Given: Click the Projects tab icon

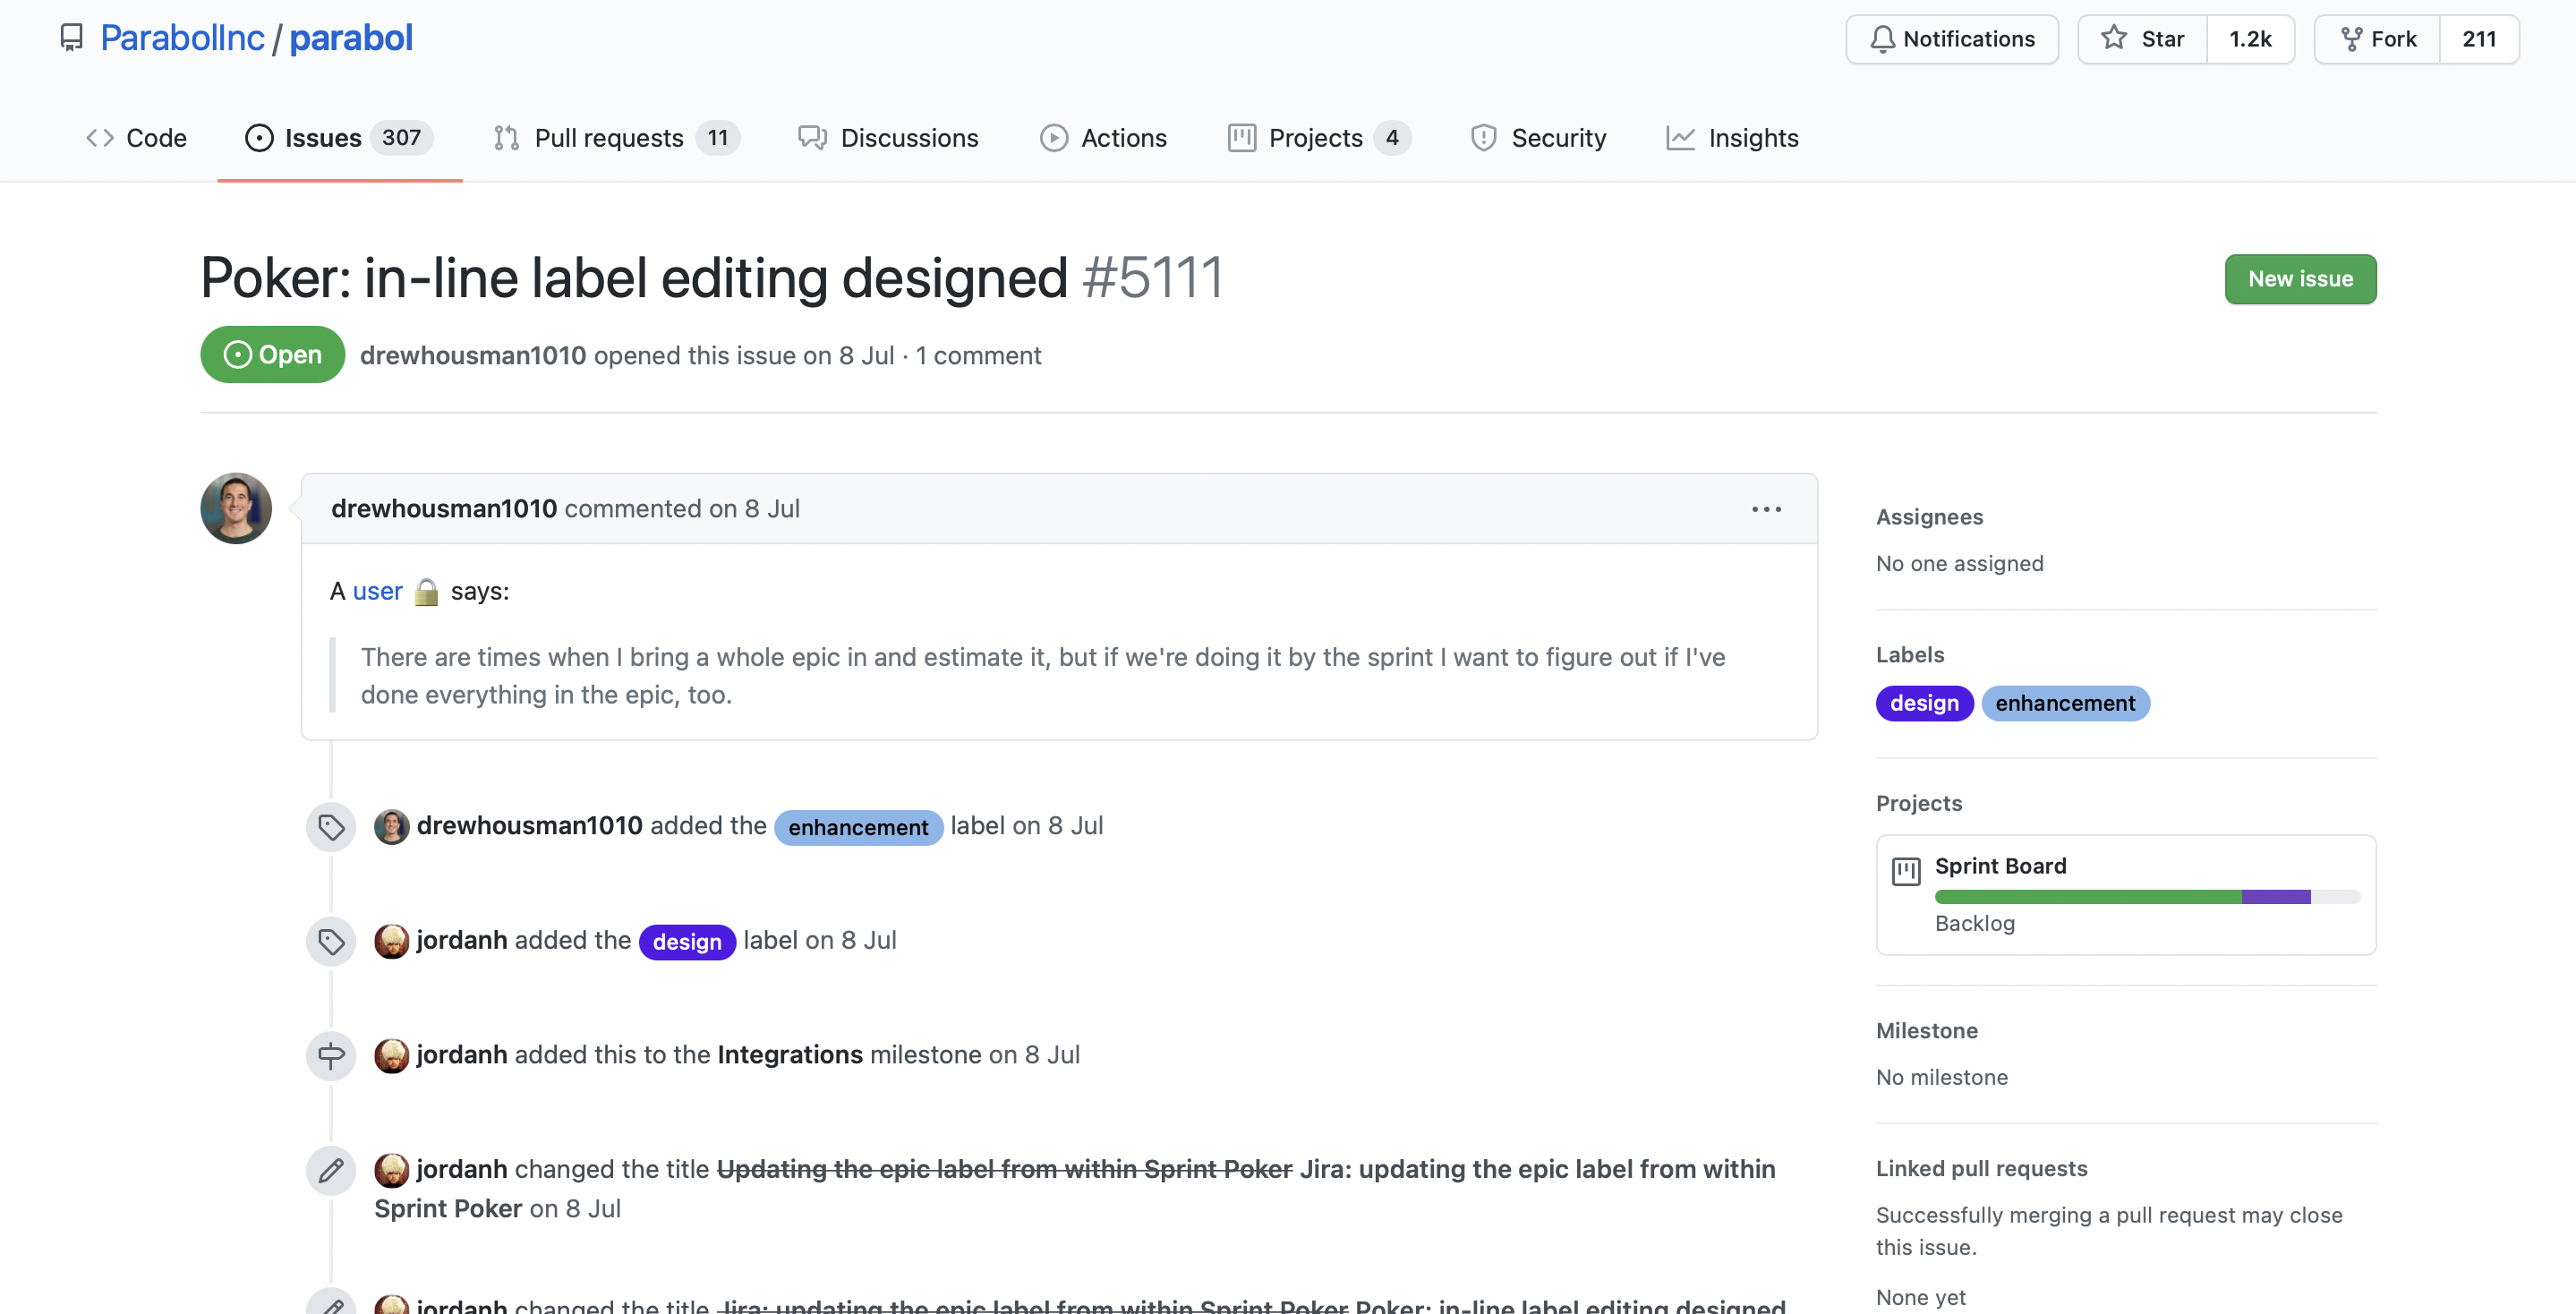Looking at the screenshot, I should coord(1241,138).
